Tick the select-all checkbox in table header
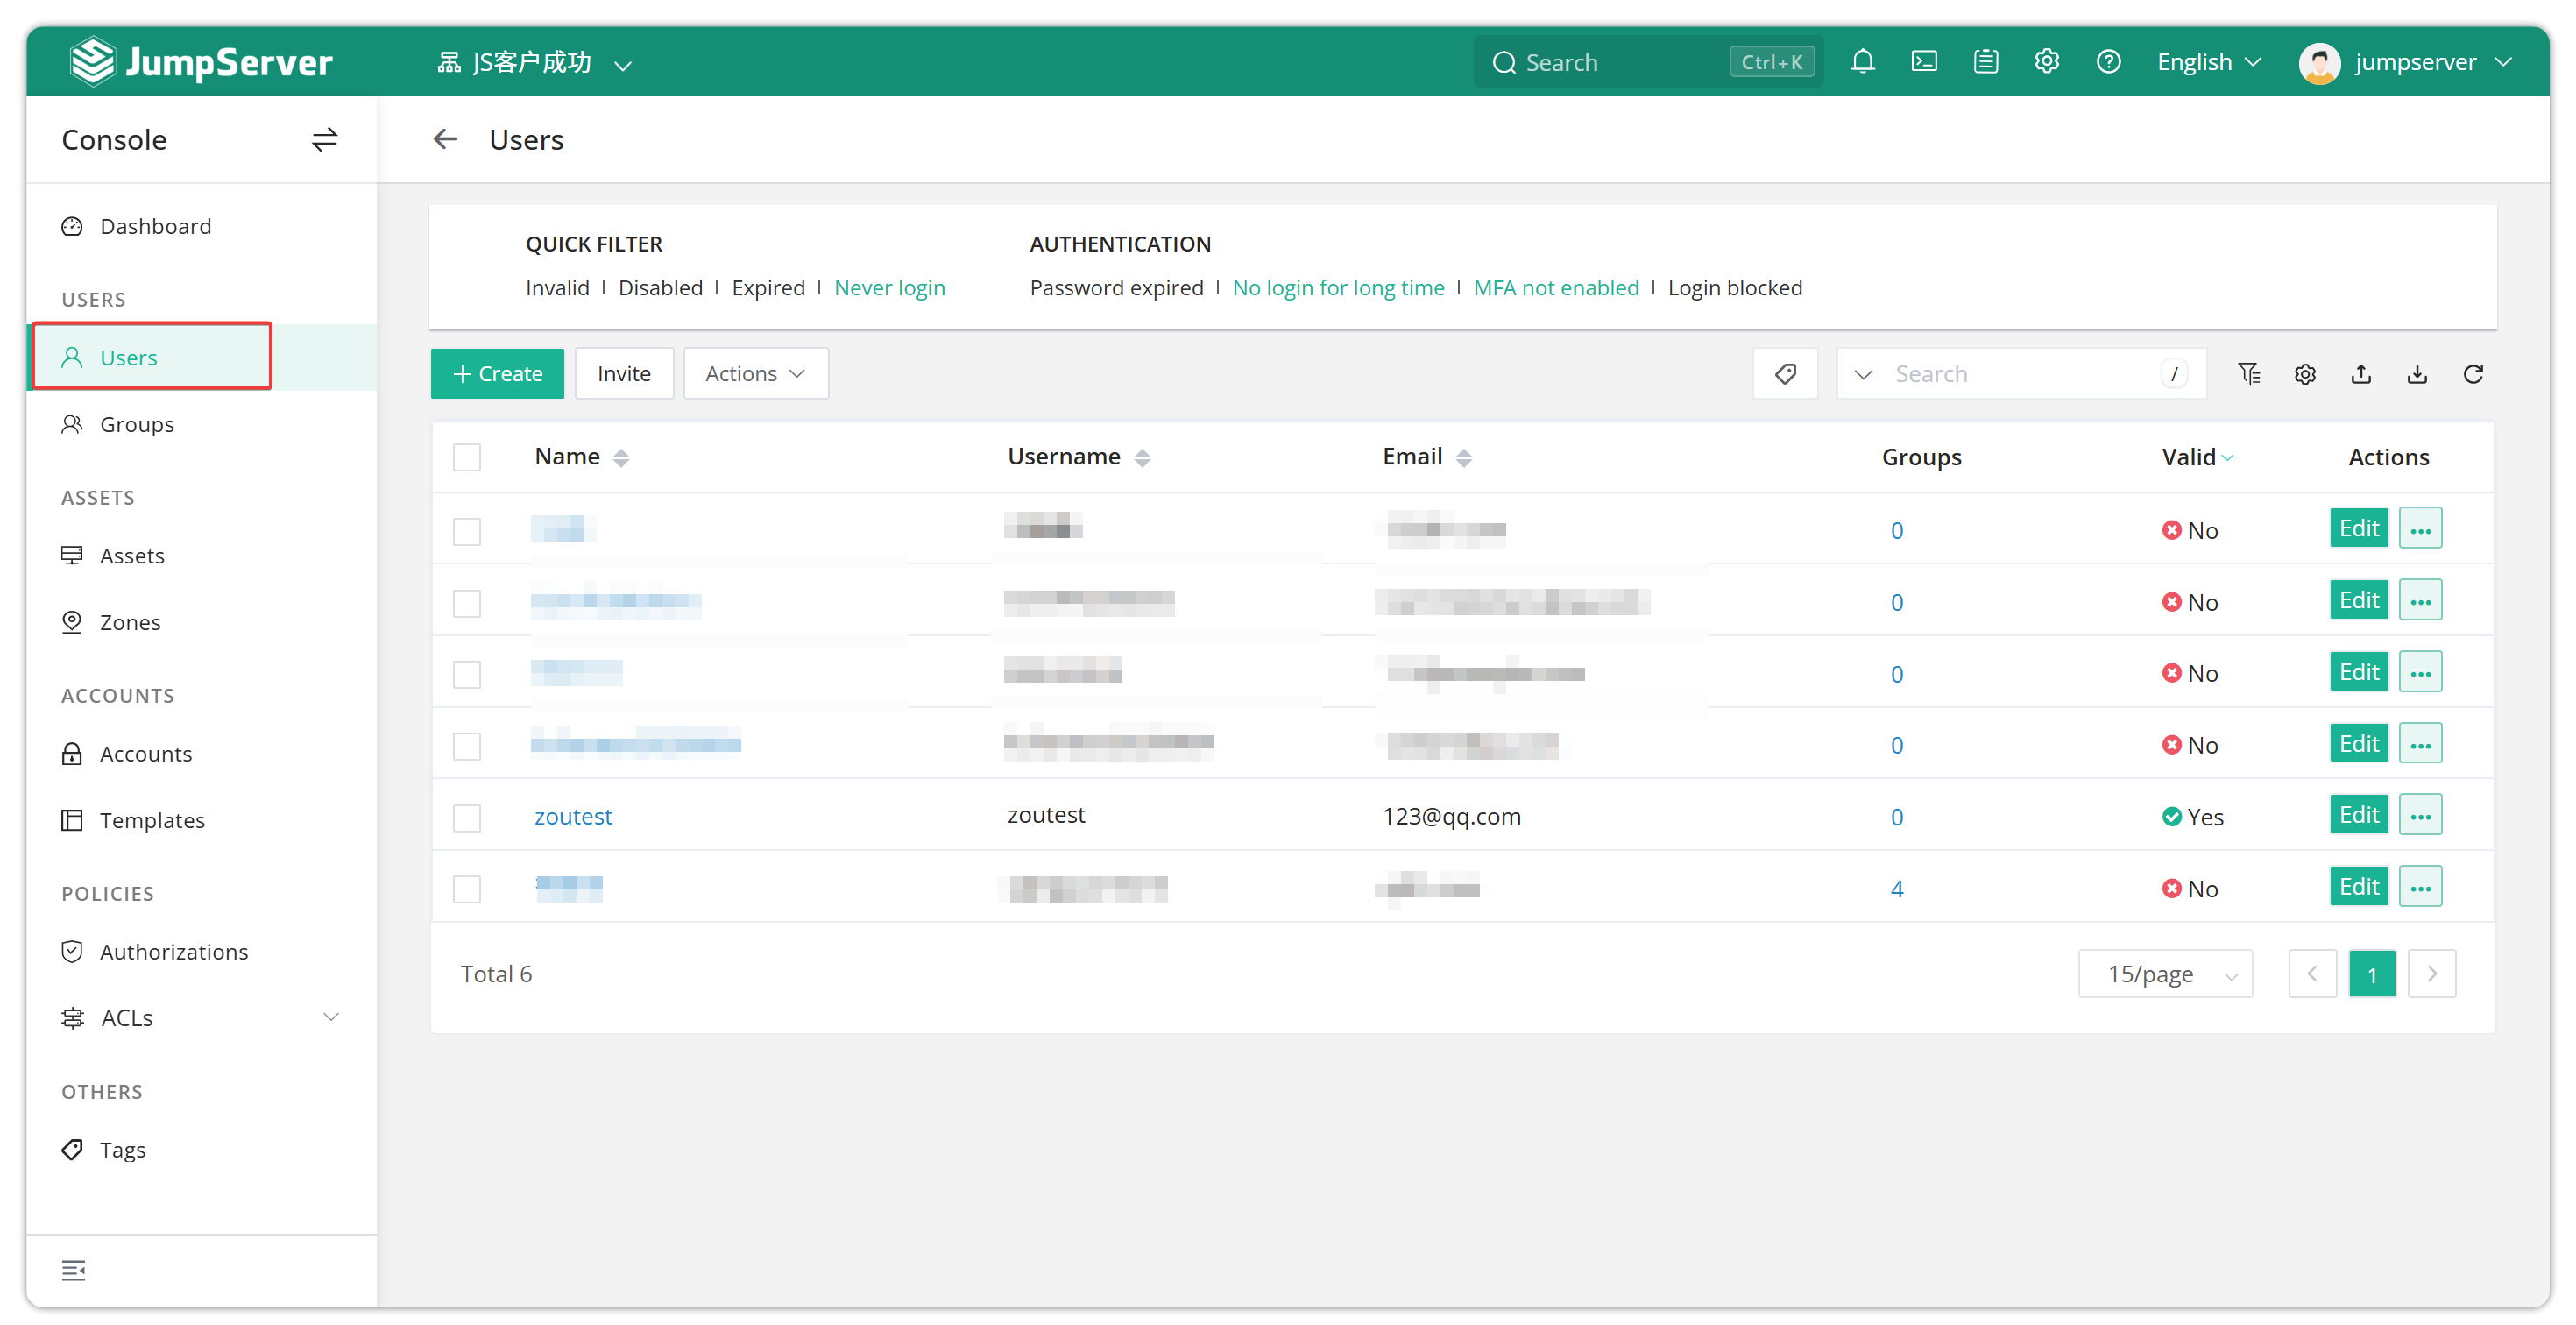This screenshot has height=1325, width=2576. 467,457
